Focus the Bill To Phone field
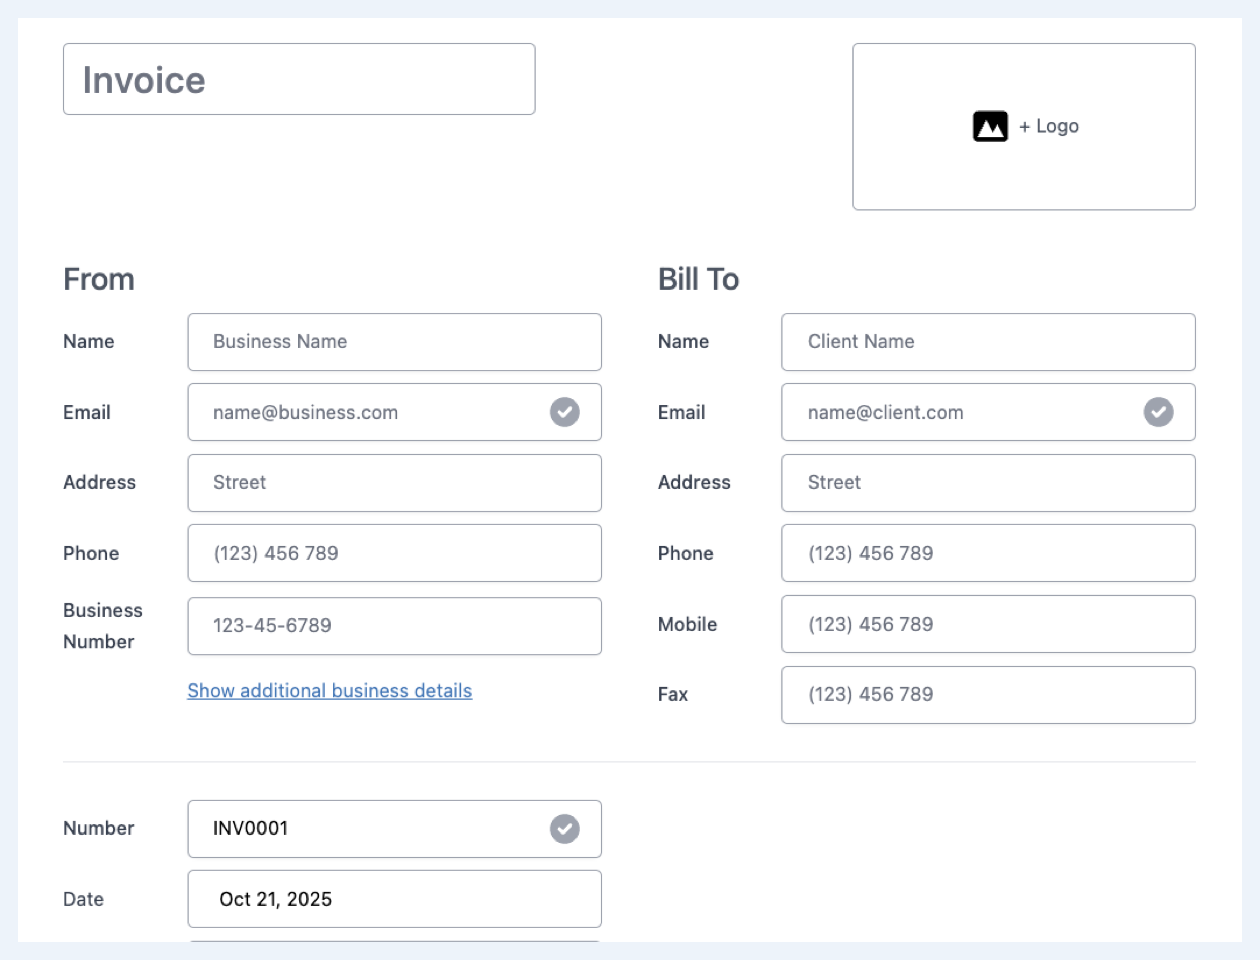The height and width of the screenshot is (960, 1260). 987,553
